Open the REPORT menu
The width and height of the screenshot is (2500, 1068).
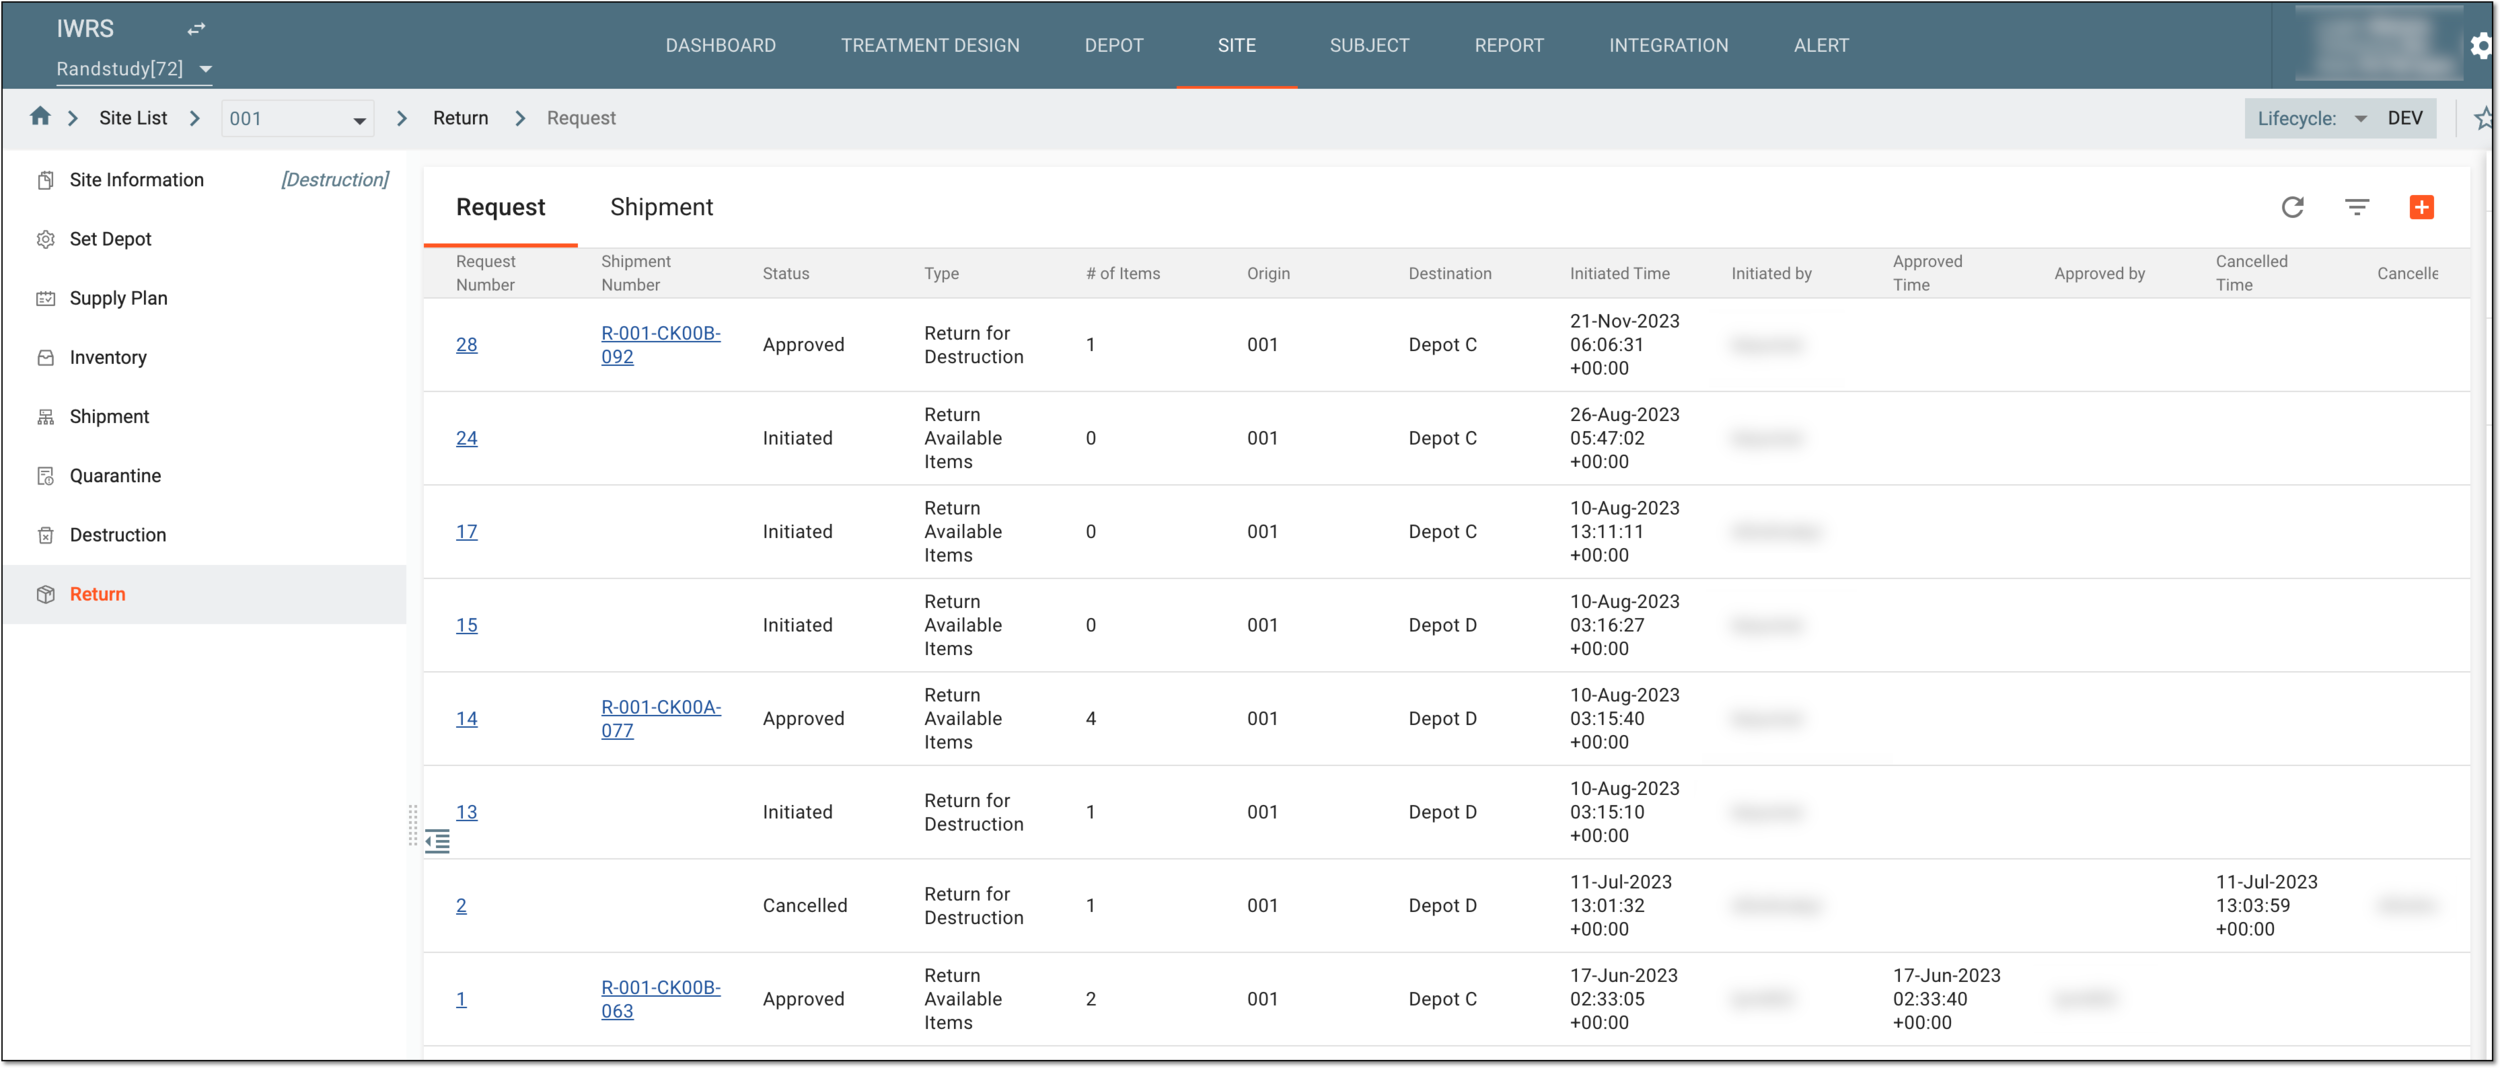(1509, 45)
